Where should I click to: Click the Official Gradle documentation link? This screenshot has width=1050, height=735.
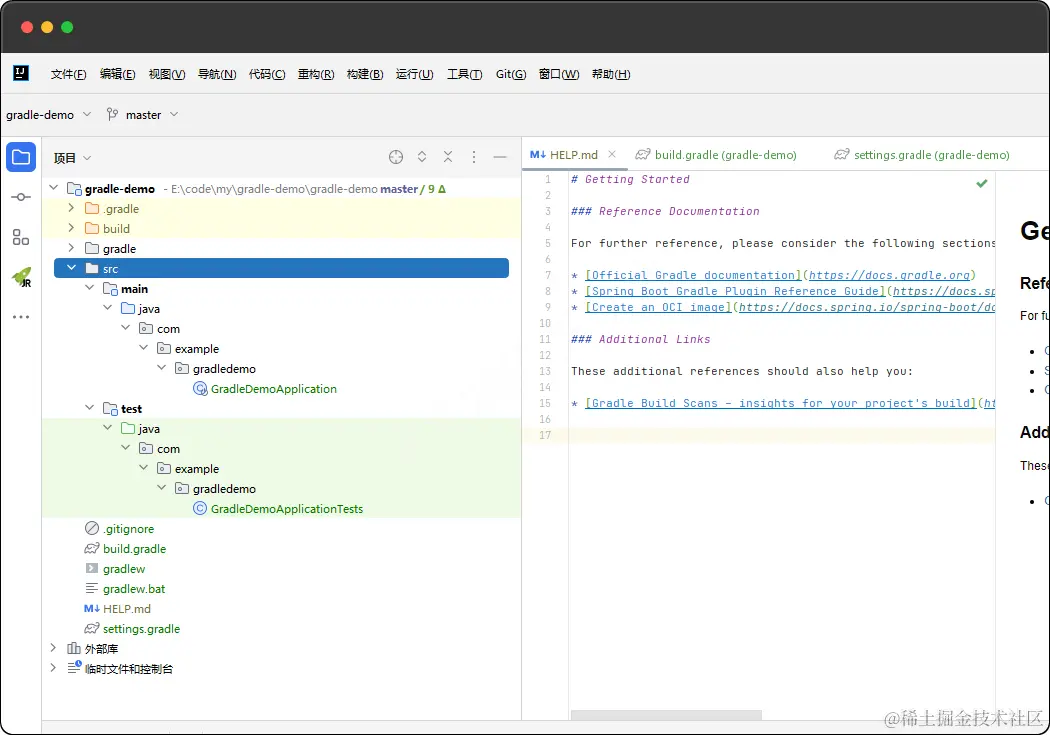[693, 275]
